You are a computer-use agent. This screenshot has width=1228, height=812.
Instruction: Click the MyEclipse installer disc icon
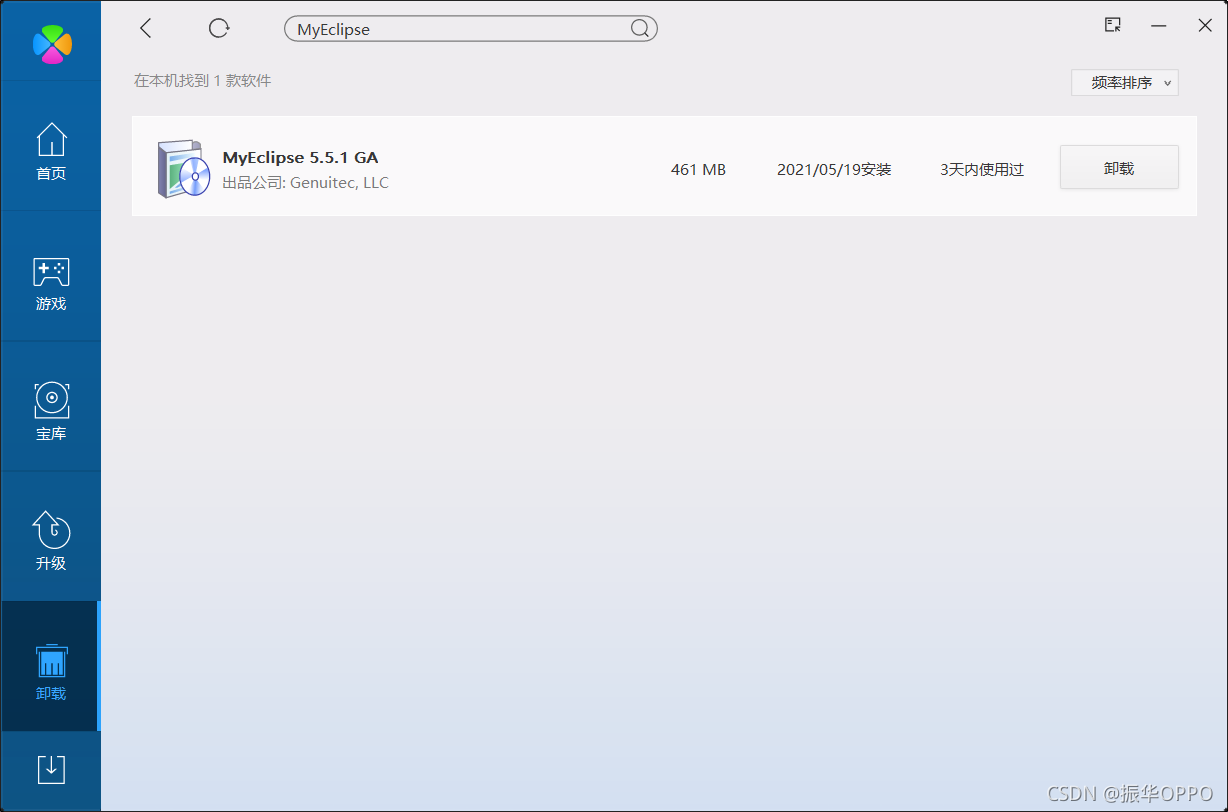click(x=183, y=169)
